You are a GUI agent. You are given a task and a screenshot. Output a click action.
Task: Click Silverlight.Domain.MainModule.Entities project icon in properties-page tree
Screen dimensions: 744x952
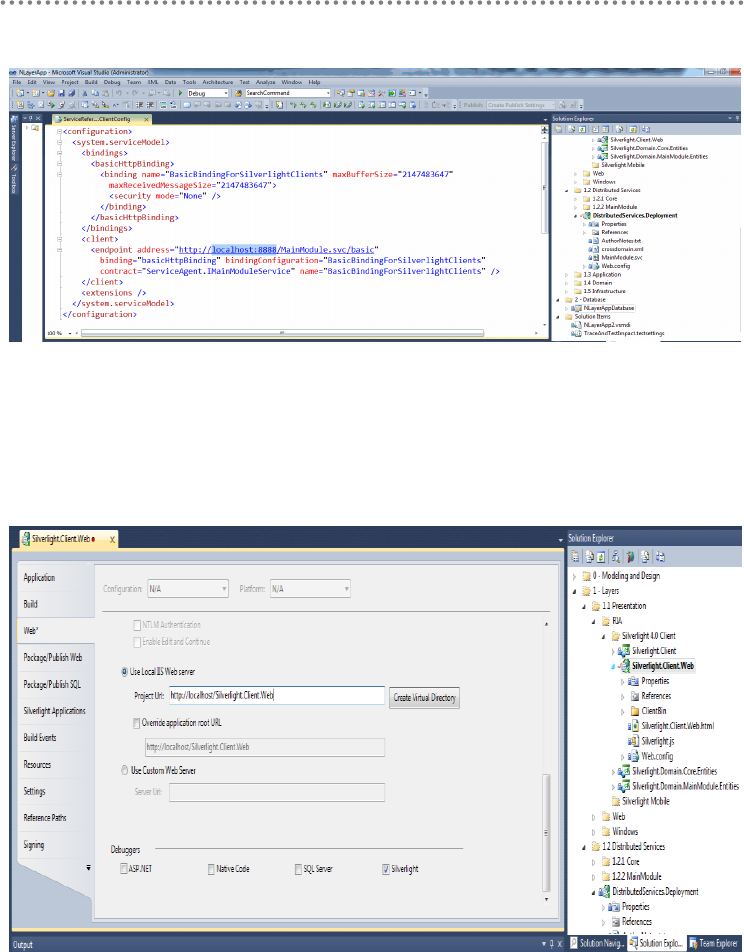[624, 786]
